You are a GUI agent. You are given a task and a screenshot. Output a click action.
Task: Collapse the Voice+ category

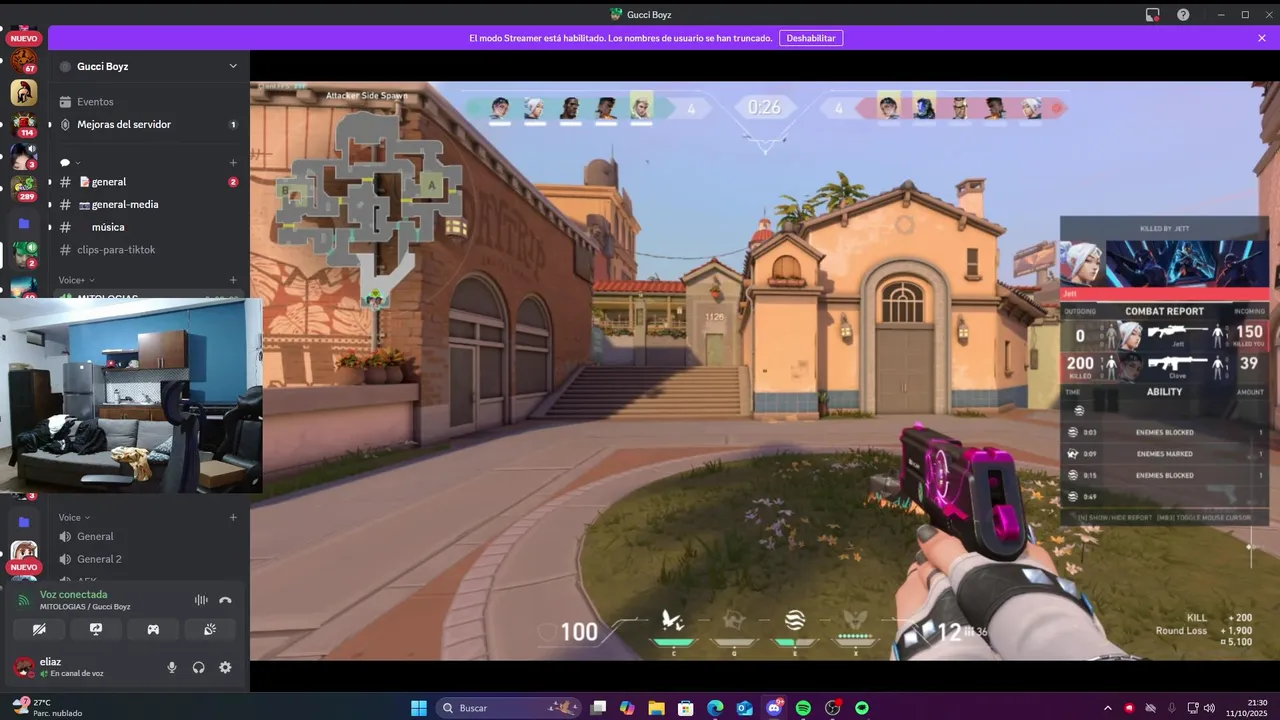tap(76, 280)
